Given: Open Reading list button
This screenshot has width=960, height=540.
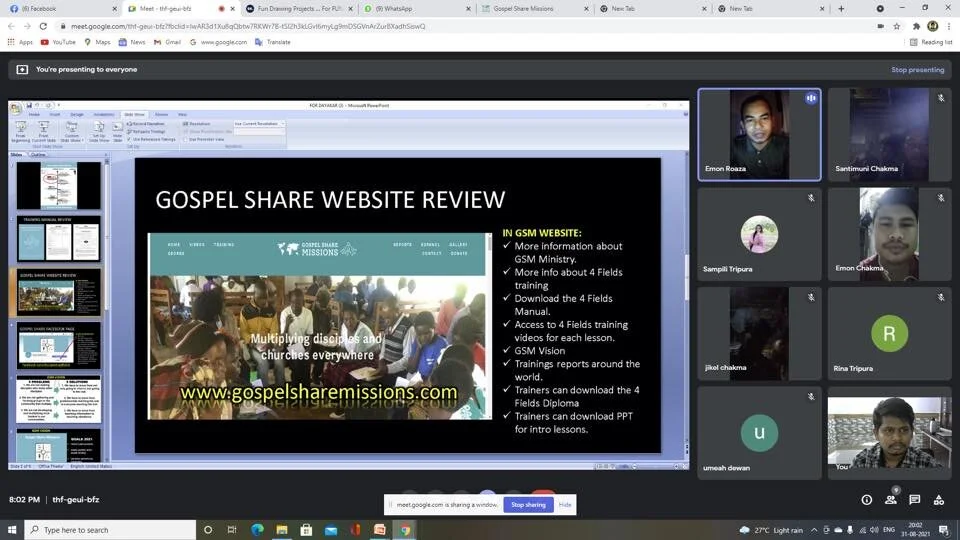Looking at the screenshot, I should pyautogui.click(x=931, y=42).
